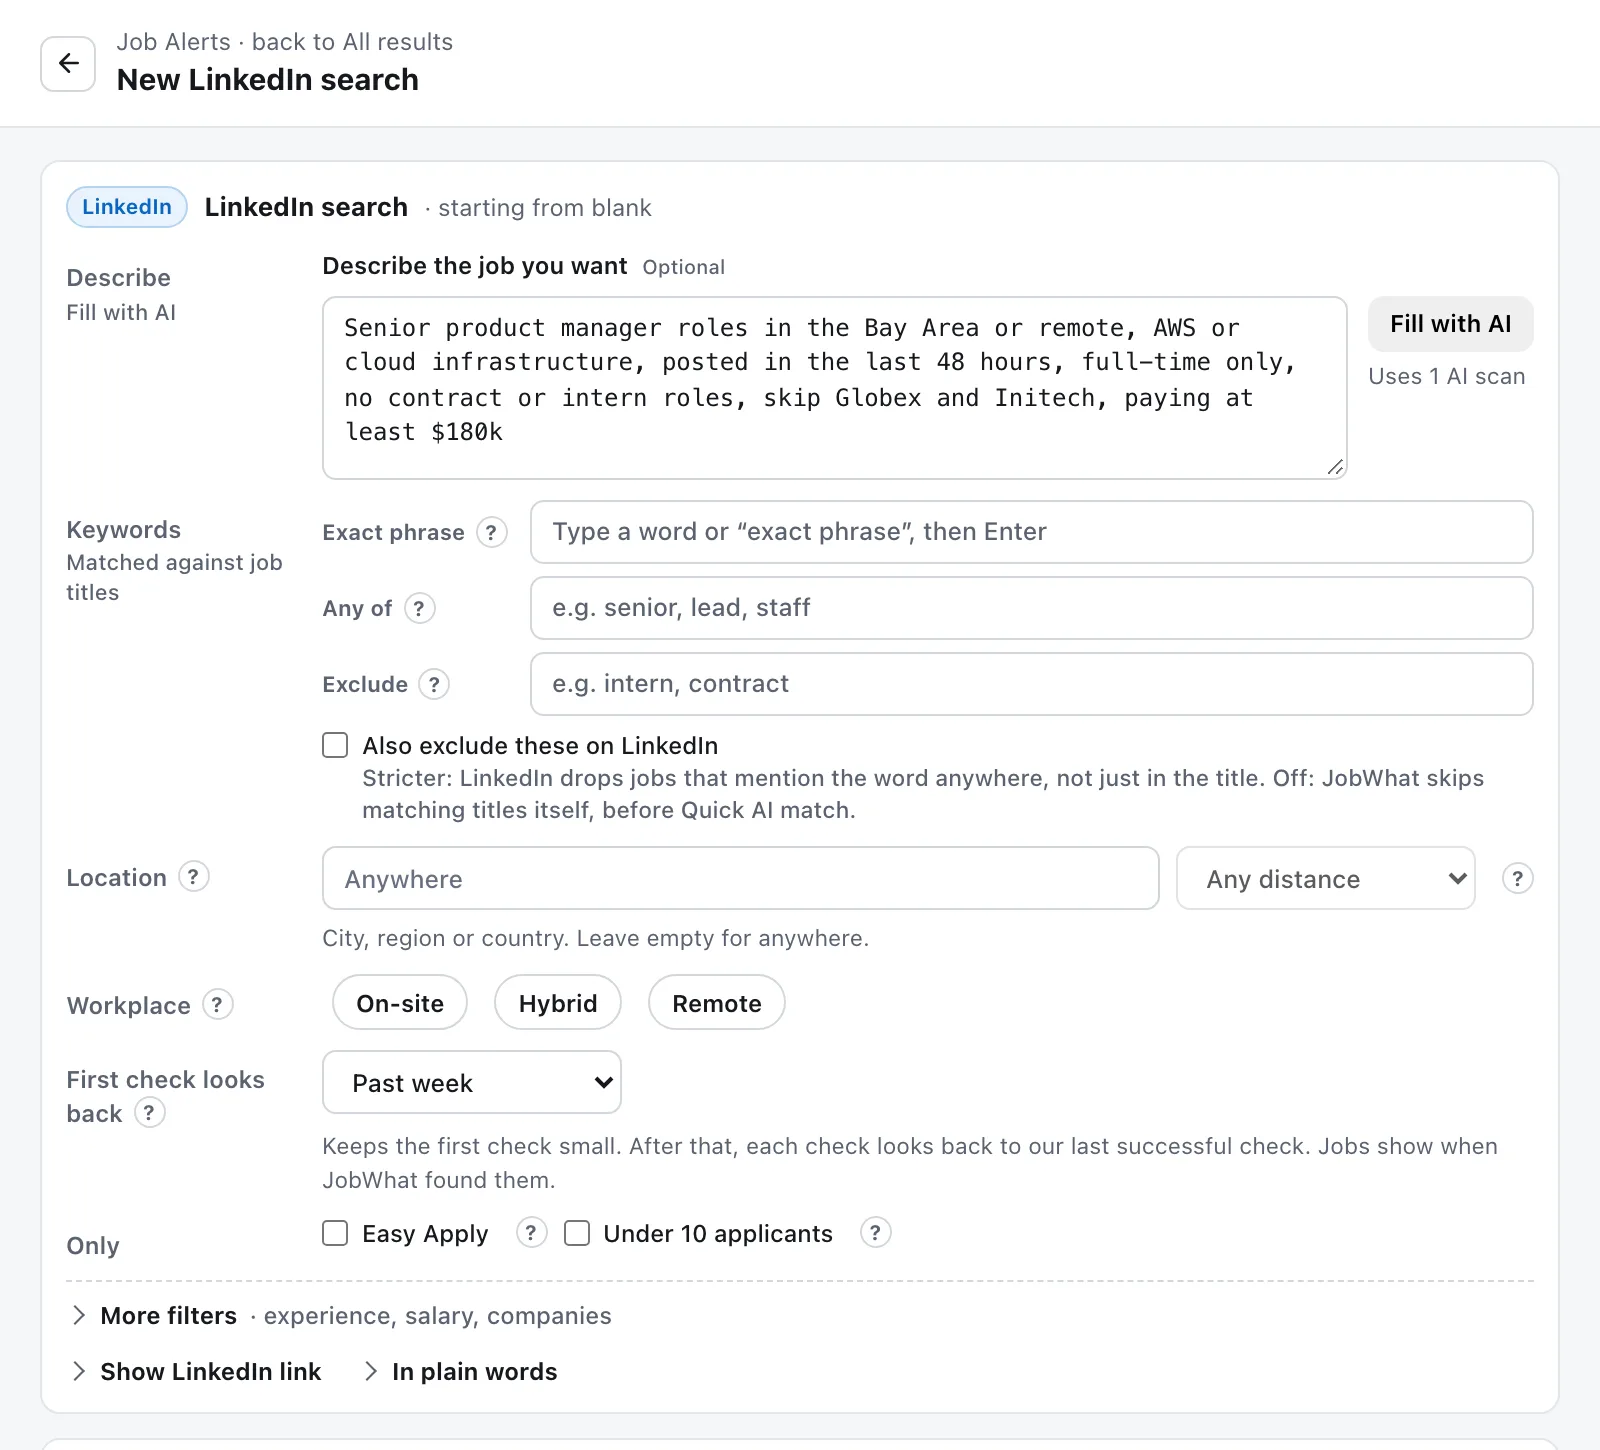Click the Fill with AI button
Viewport: 1600px width, 1450px height.
(x=1450, y=324)
